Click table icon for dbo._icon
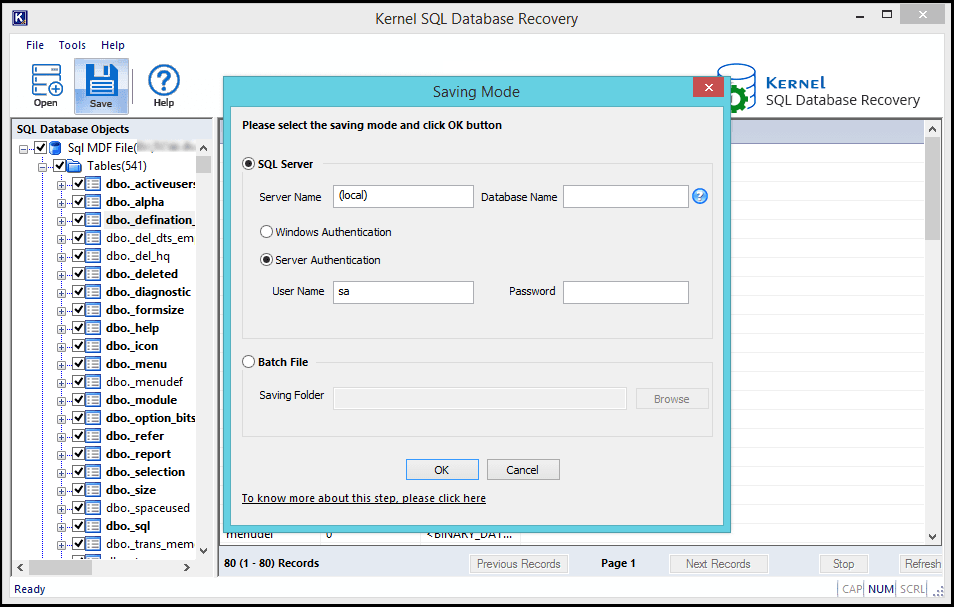954x607 pixels. tap(93, 345)
